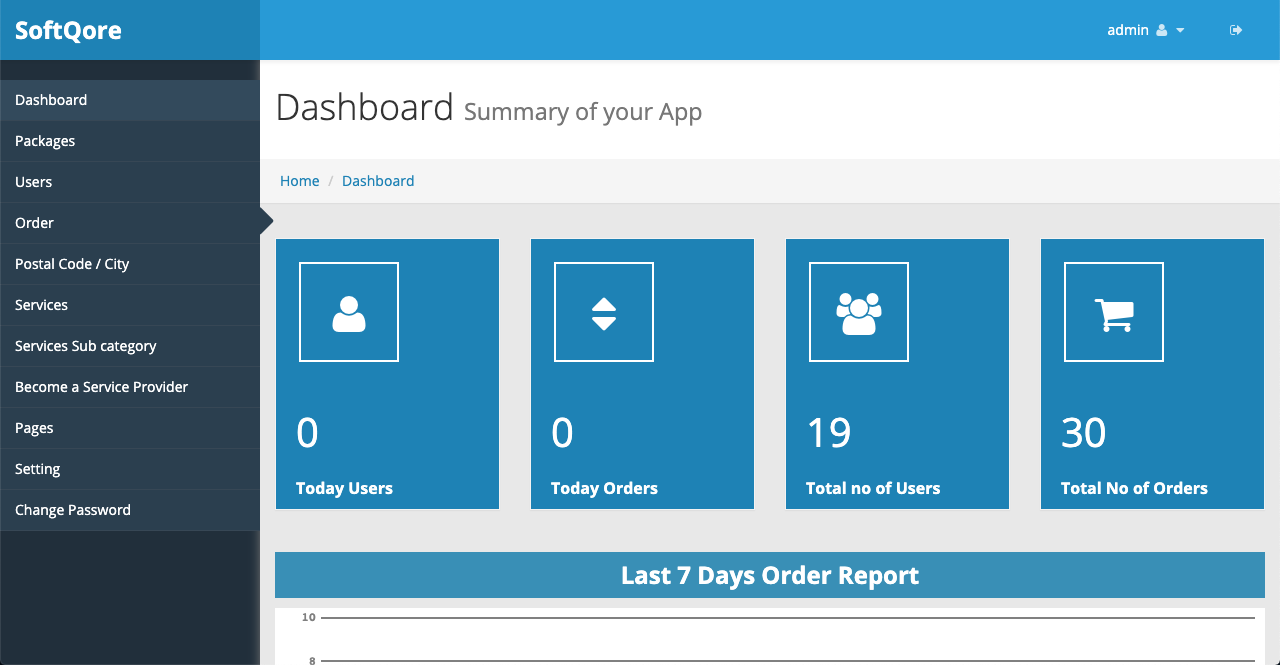Open Packages in the sidebar
Viewport: 1280px width, 665px height.
click(130, 141)
